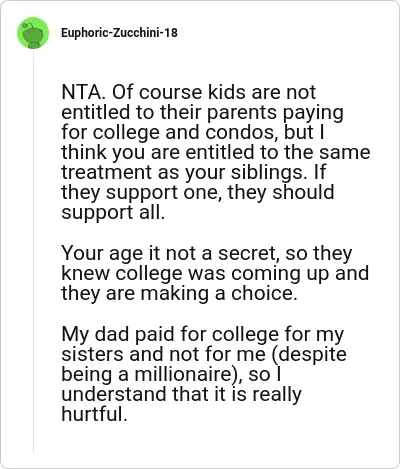Screen dimensions: 400x469
Task: Click the line "understand that it is really"
Action: pyautogui.click(x=181, y=394)
